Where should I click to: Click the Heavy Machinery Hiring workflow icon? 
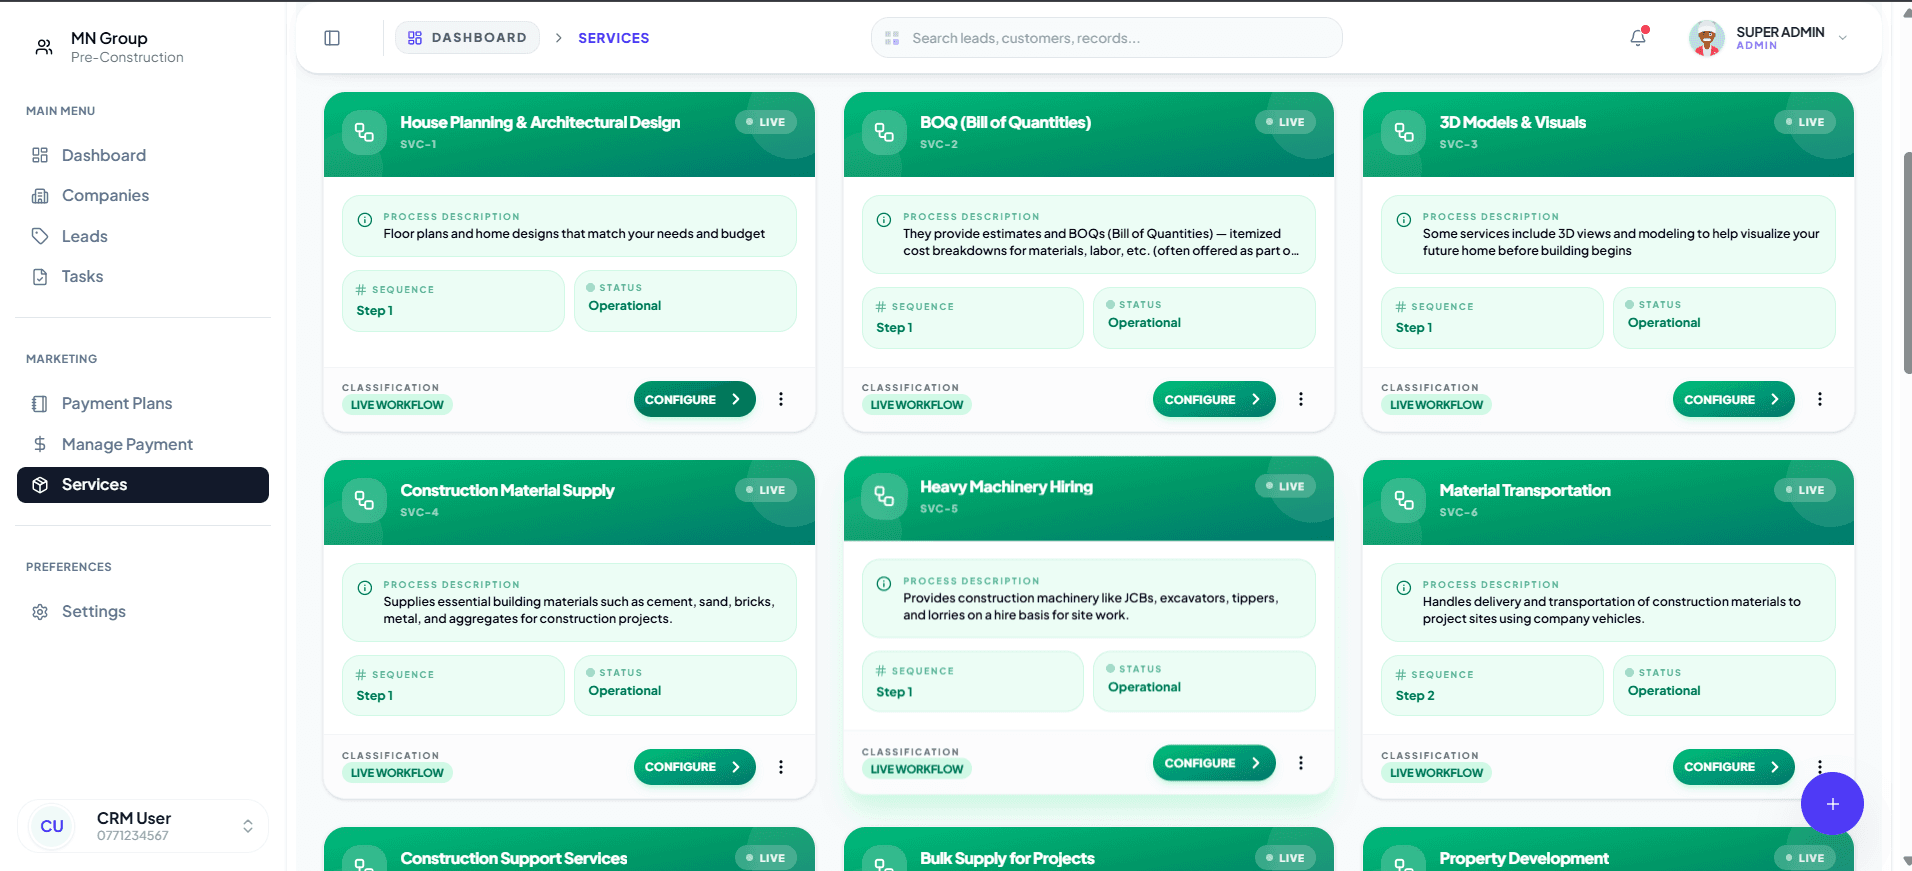tap(884, 496)
